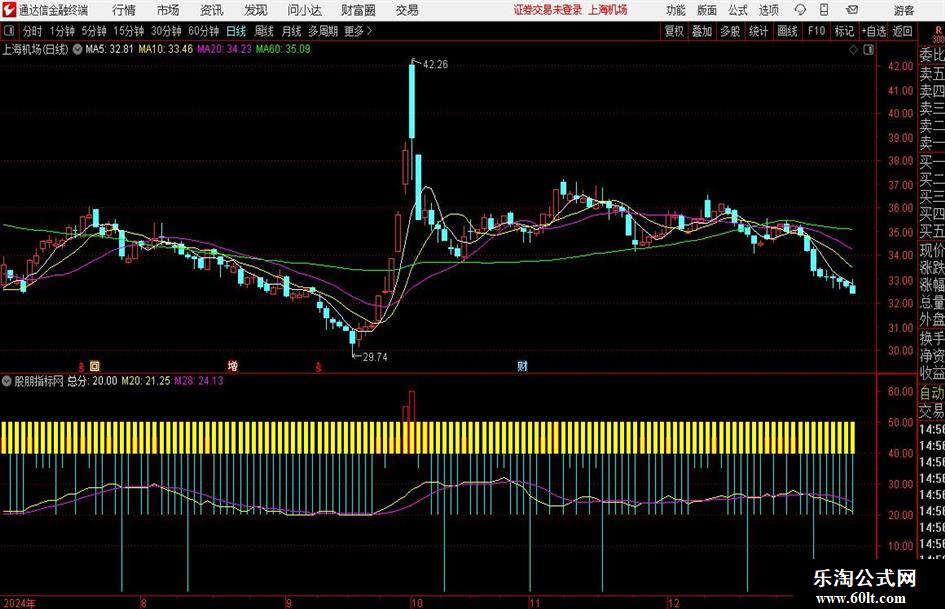Image resolution: width=945 pixels, height=609 pixels.
Task: Open the 版面 menu
Action: pos(706,10)
